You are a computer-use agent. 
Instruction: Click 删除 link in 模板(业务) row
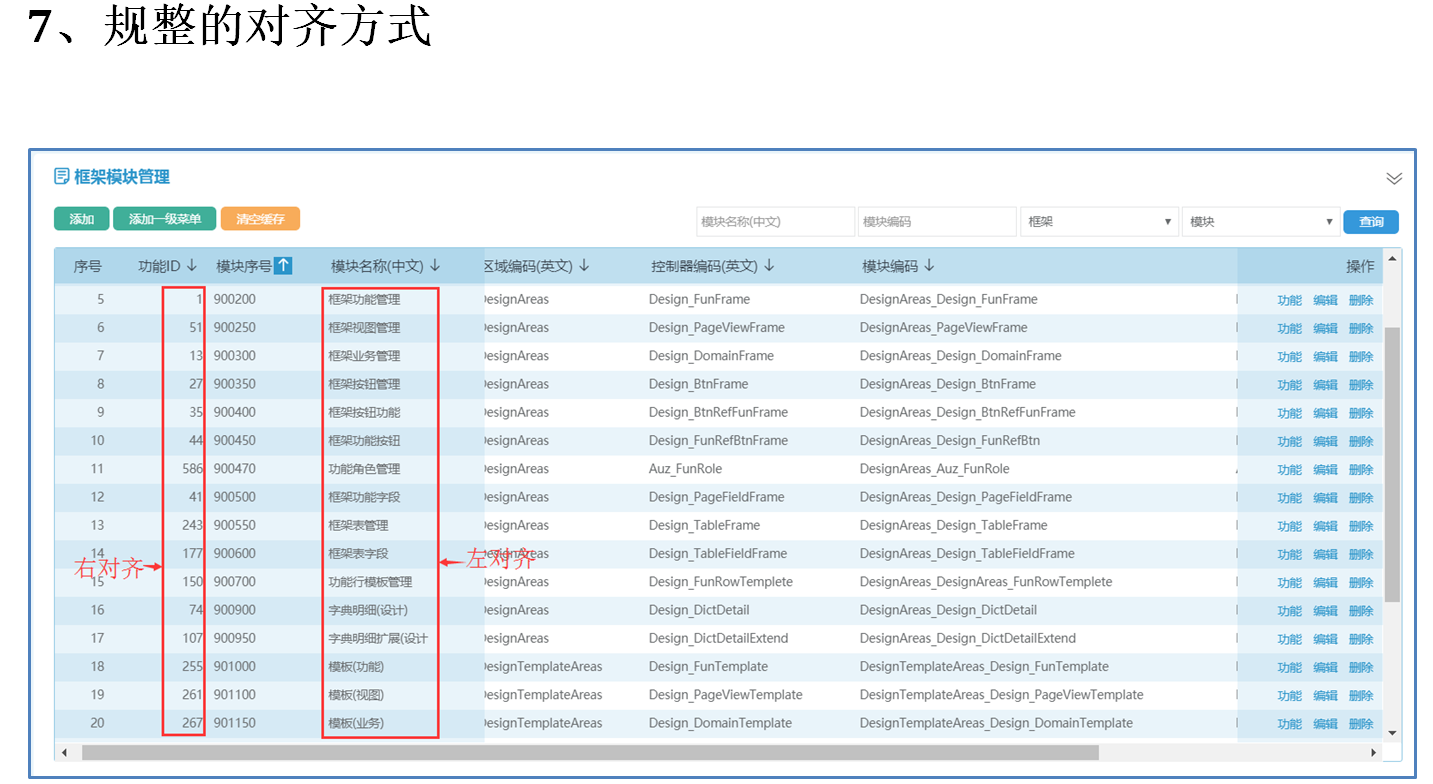coord(1361,724)
